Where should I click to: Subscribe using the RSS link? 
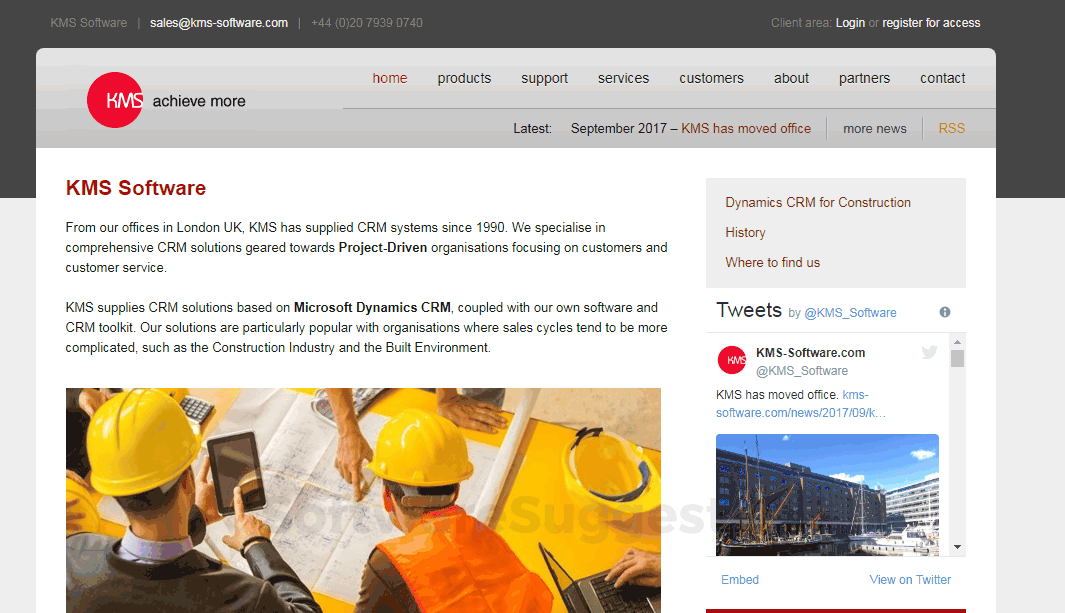[951, 128]
